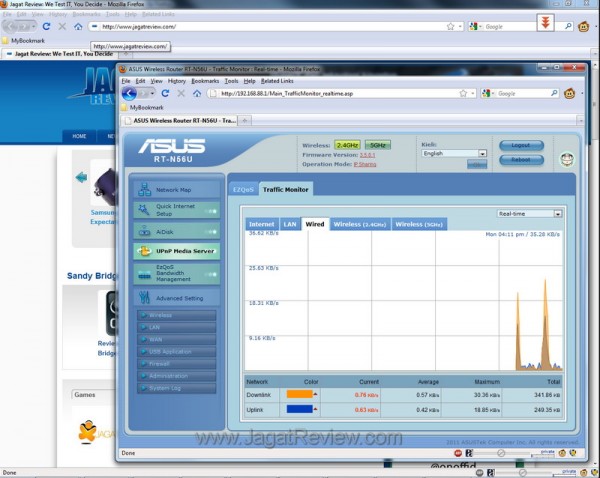Click the help mascot icon in router header
This screenshot has width=600, height=478.
(567, 159)
